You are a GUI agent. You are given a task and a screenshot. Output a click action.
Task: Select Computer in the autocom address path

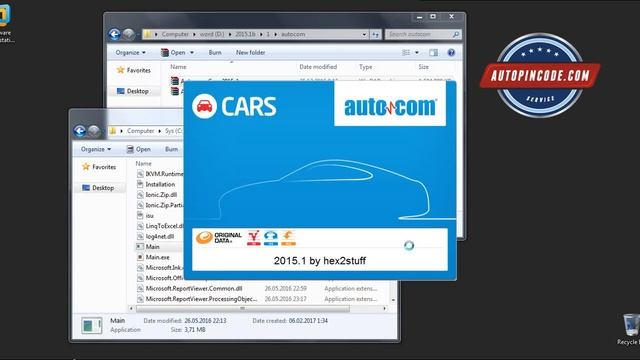click(175, 34)
